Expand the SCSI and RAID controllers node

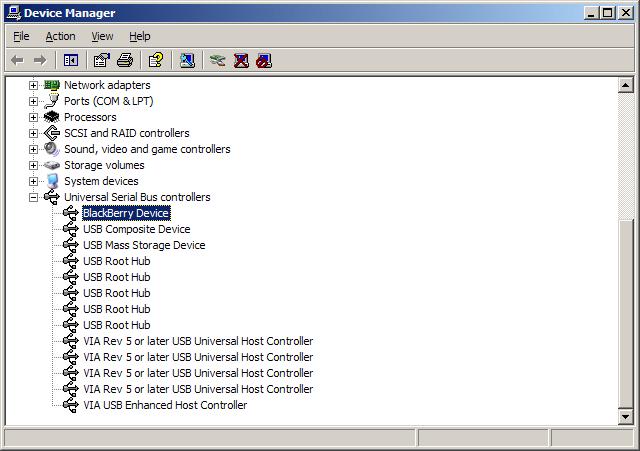[x=33, y=133]
